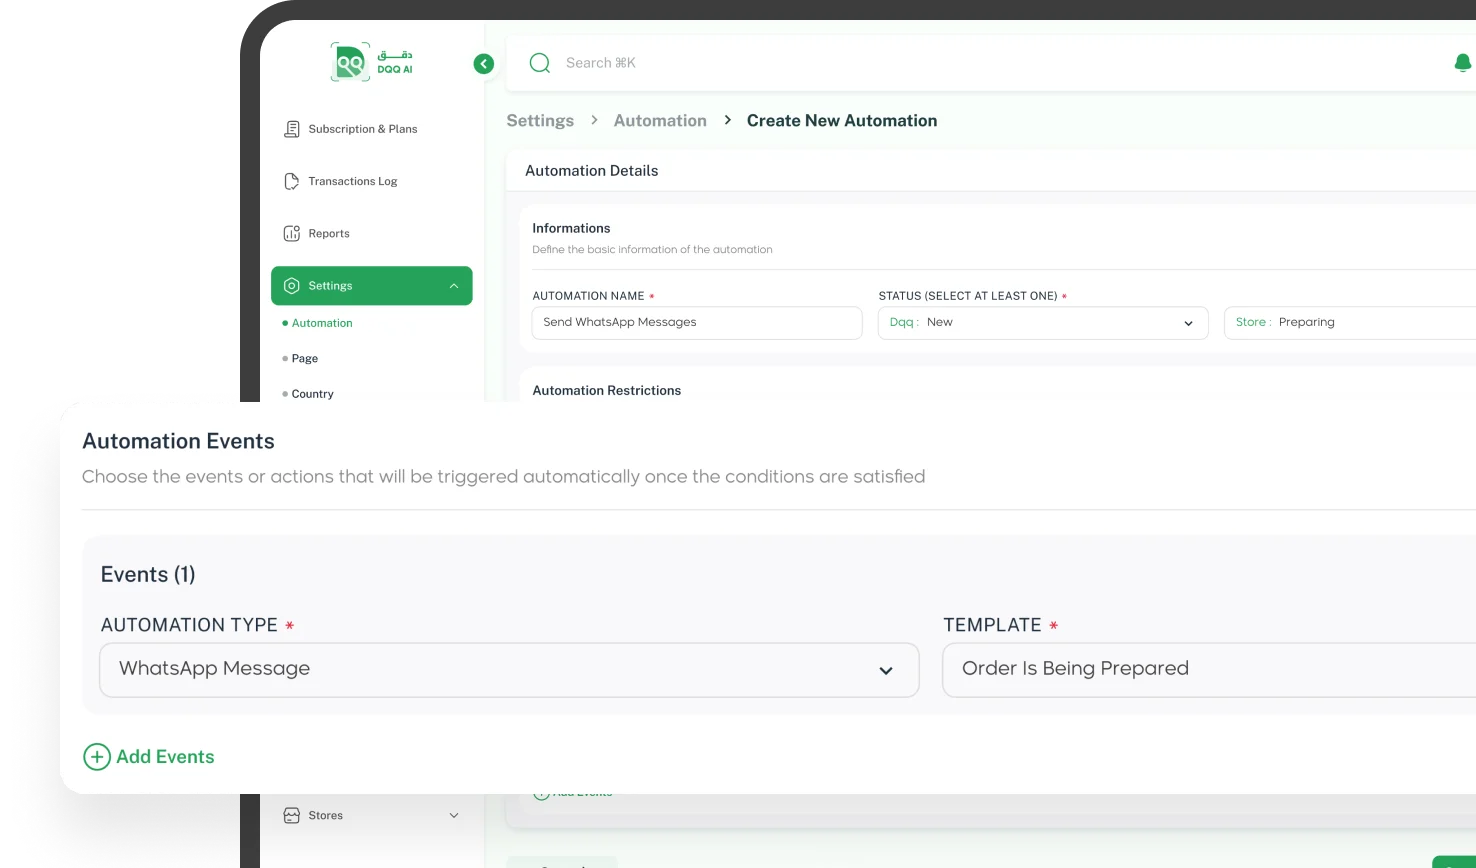Viewport: 1476px width, 868px height.
Task: Open Country settings submenu item
Action: click(x=312, y=394)
